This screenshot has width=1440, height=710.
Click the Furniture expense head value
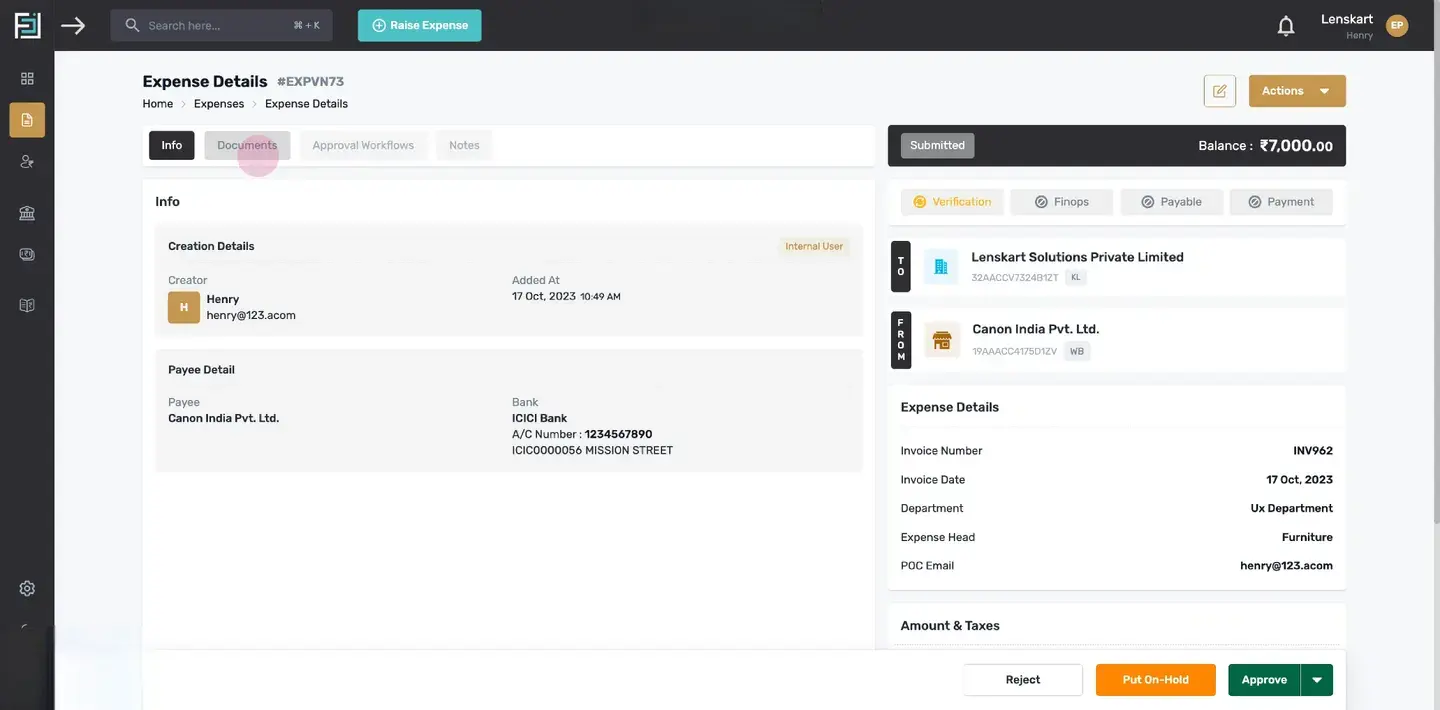click(x=1307, y=538)
